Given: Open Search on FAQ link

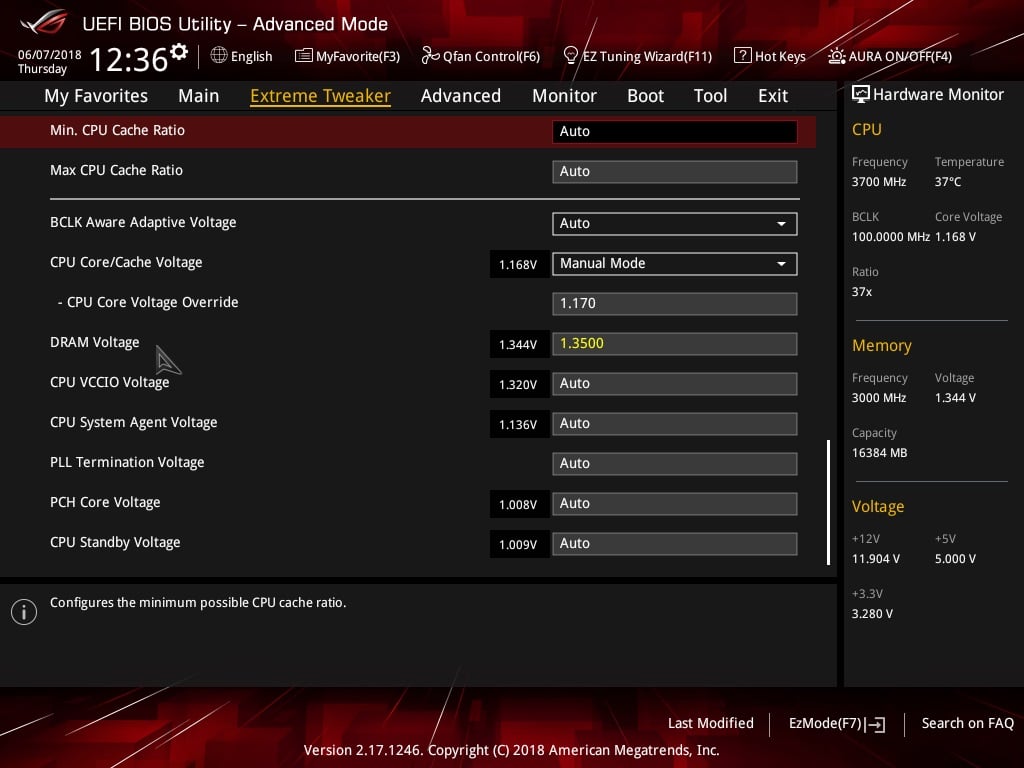Looking at the screenshot, I should coord(967,723).
